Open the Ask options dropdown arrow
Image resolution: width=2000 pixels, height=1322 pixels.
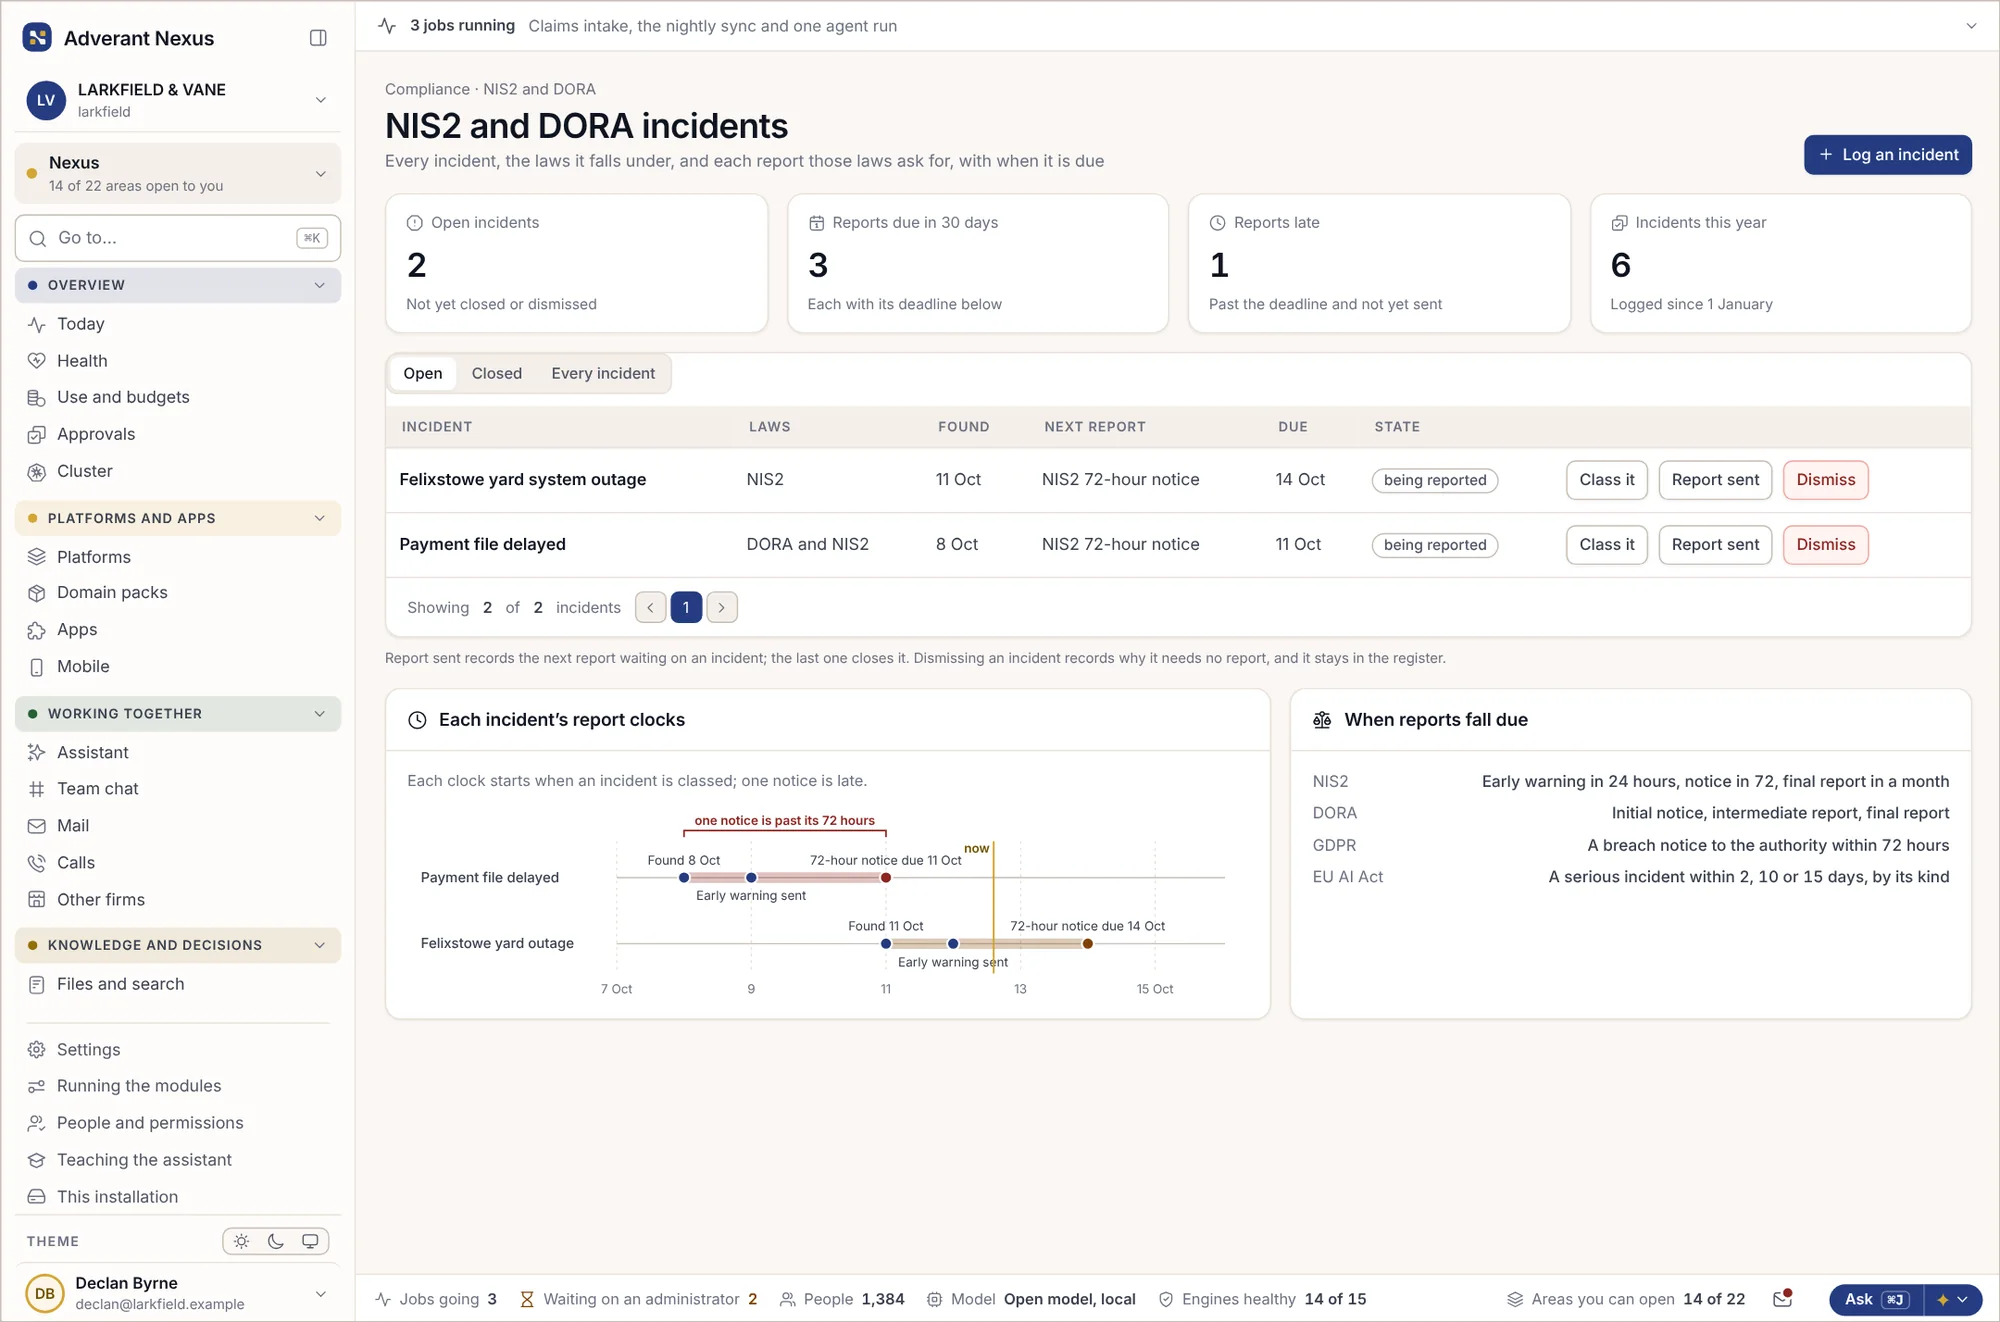1953,1299
